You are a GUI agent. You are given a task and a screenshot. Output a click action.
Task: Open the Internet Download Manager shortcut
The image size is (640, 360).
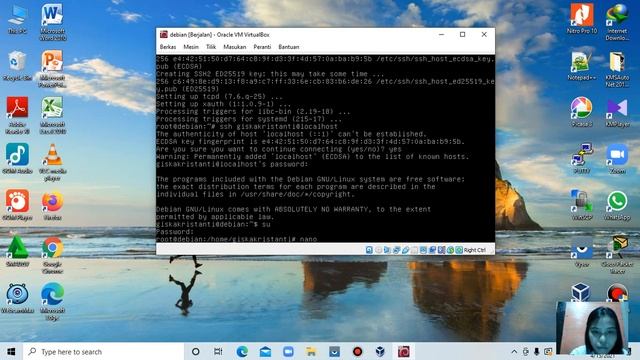pyautogui.click(x=617, y=21)
